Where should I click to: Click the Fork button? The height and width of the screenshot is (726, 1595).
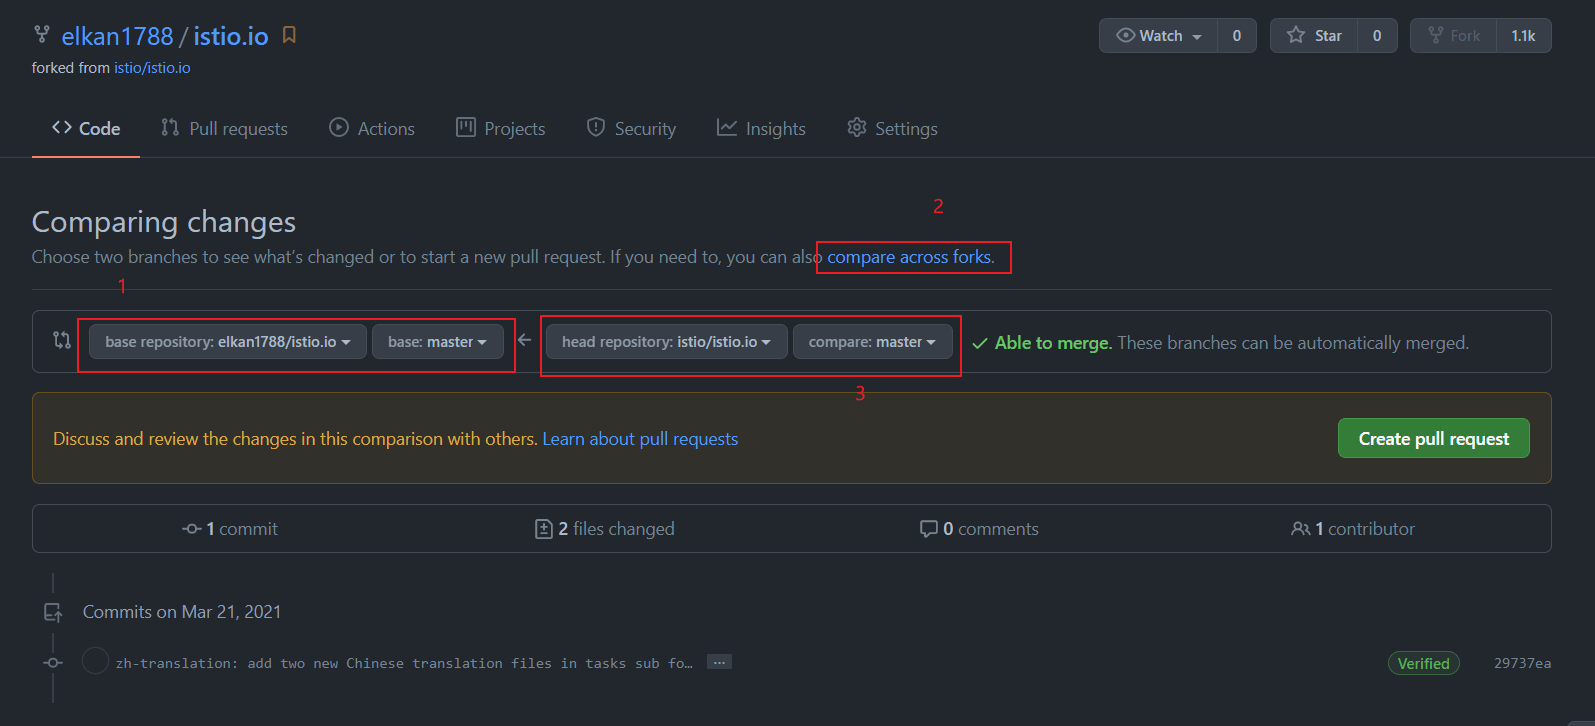[x=1453, y=35]
